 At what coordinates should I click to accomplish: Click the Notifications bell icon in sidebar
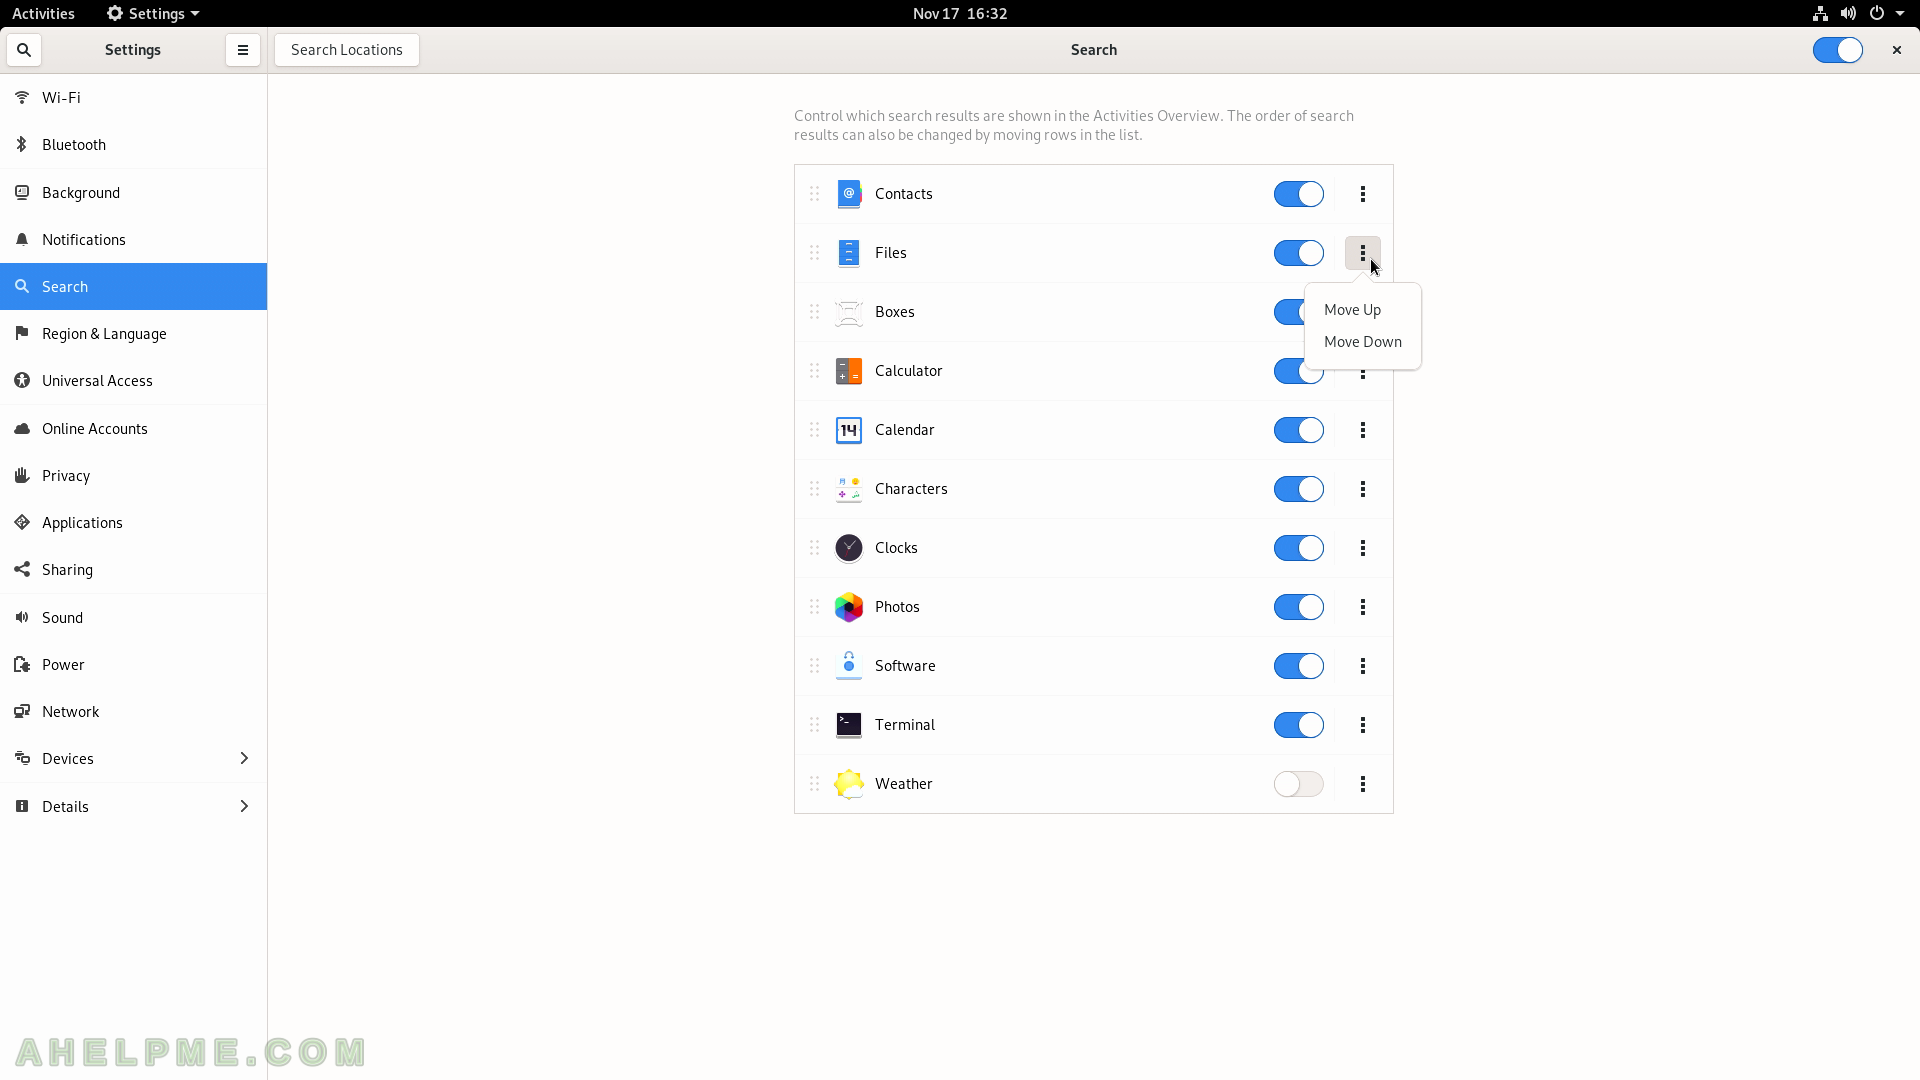pos(22,240)
